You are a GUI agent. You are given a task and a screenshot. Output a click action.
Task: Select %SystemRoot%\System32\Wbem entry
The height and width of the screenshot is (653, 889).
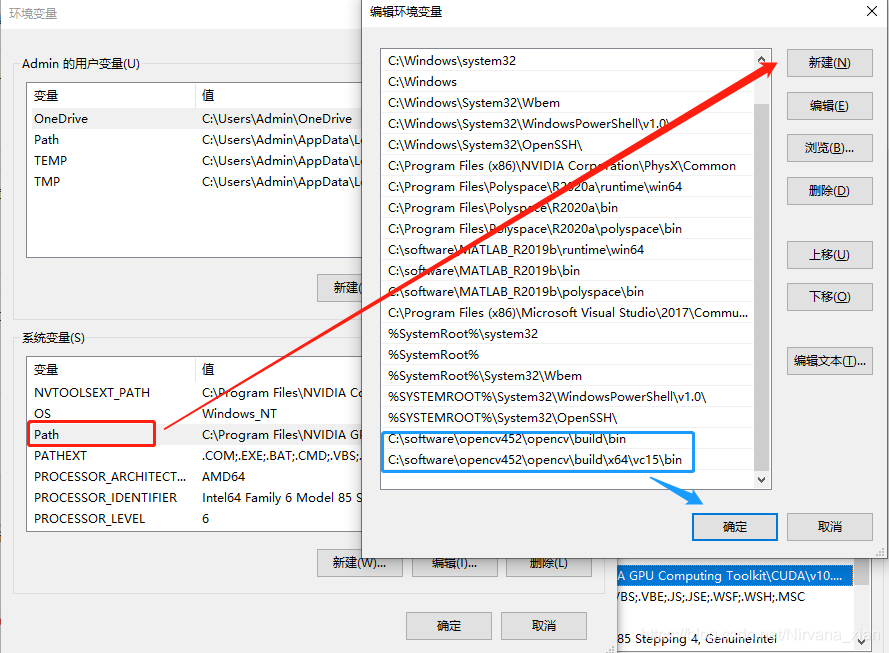point(568,375)
